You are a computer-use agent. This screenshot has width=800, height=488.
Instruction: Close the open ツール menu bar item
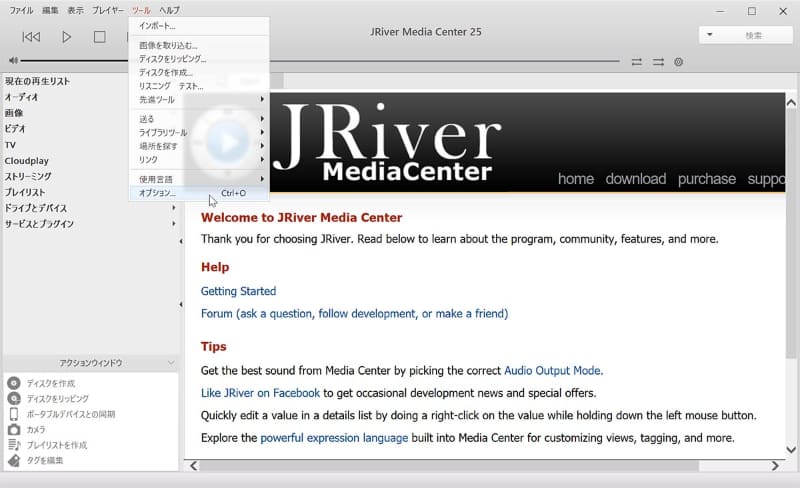coord(141,10)
